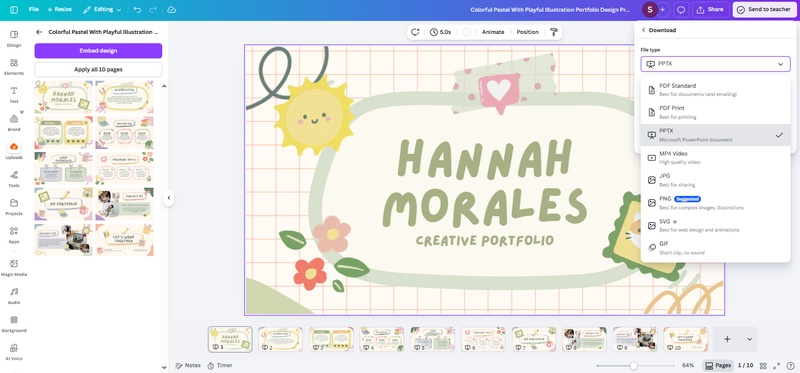Open the Notes panel
This screenshot has width=800, height=373.
tap(188, 365)
